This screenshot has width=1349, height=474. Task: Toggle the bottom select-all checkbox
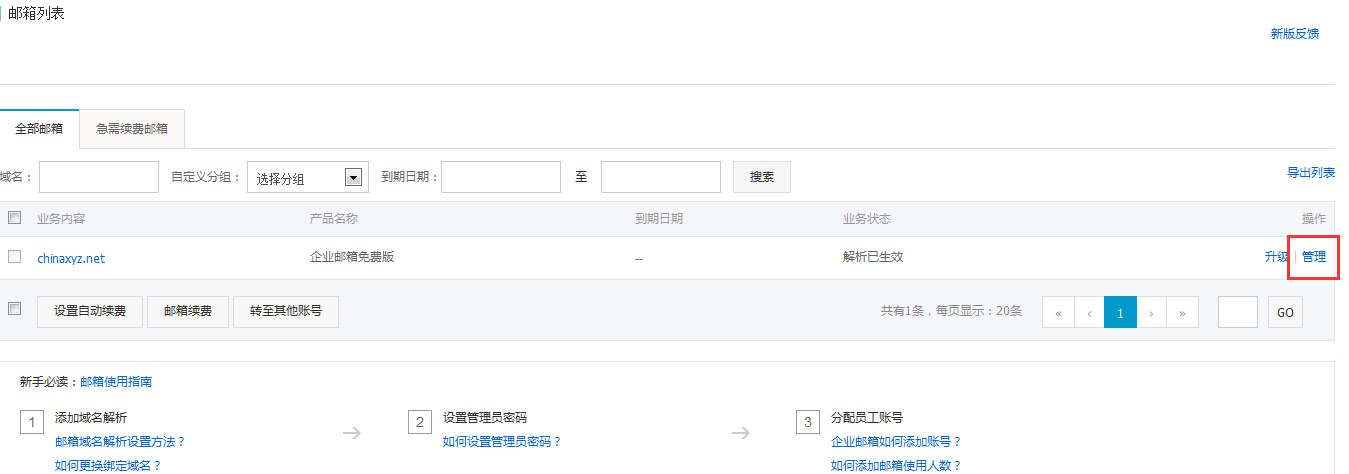coord(14,309)
